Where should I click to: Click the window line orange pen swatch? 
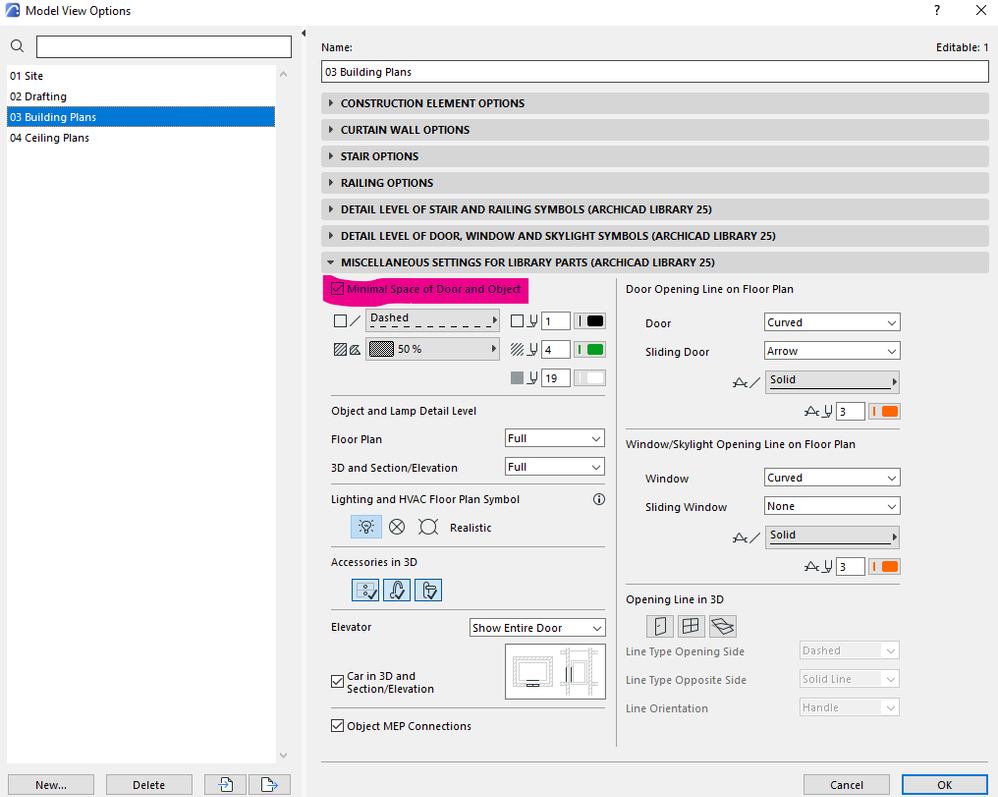(x=884, y=567)
